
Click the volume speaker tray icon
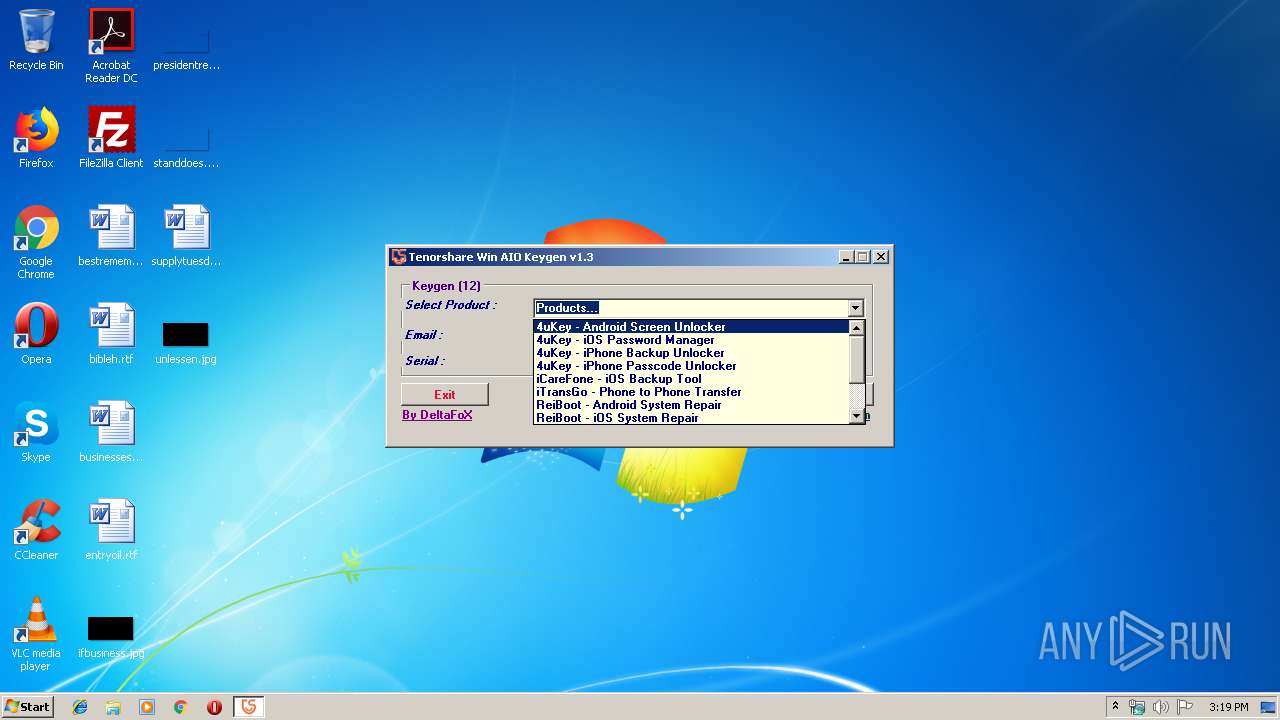click(1161, 707)
